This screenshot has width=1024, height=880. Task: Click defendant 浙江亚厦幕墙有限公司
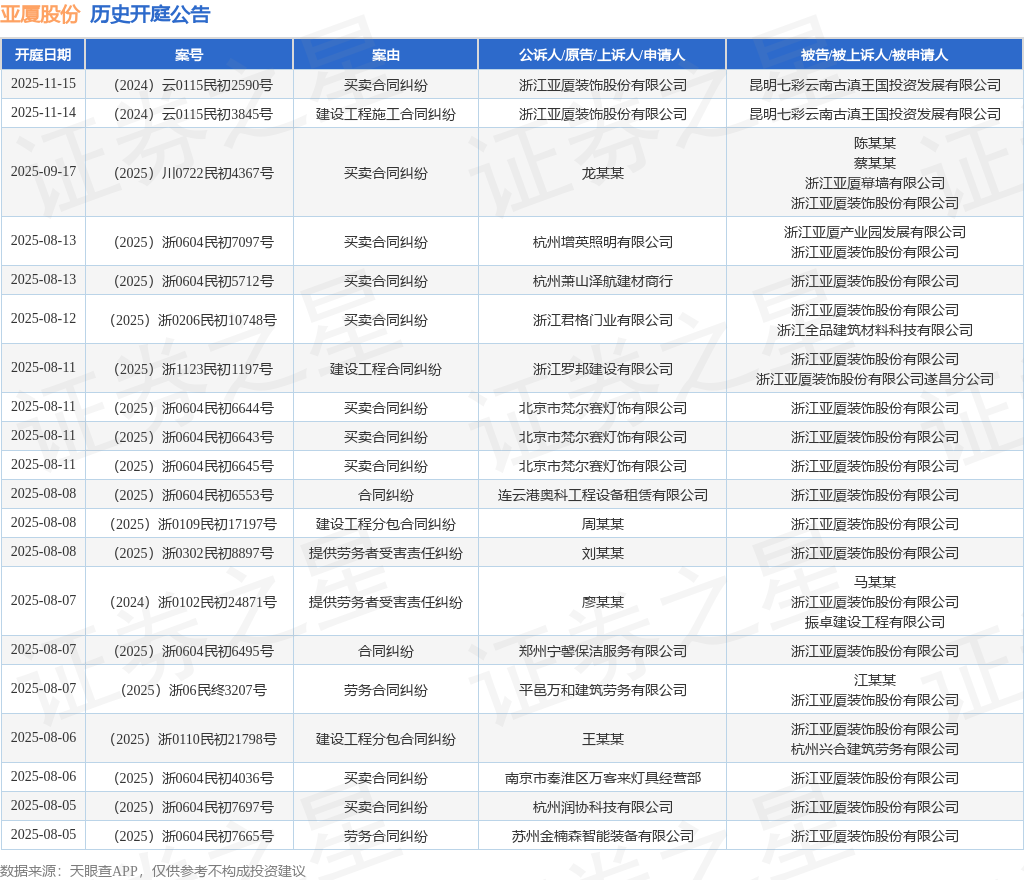(874, 183)
